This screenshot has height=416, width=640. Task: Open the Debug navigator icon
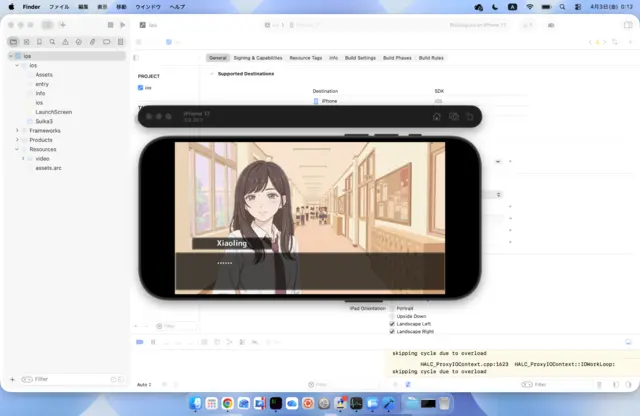93,42
